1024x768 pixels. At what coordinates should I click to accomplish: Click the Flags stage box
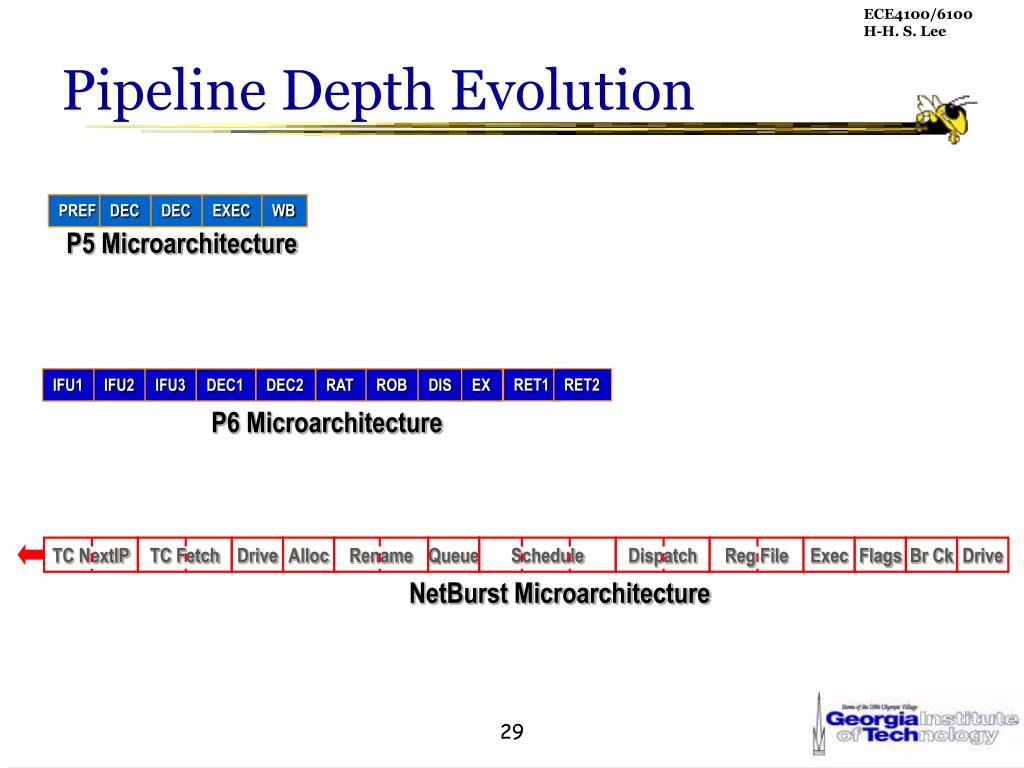pos(880,555)
